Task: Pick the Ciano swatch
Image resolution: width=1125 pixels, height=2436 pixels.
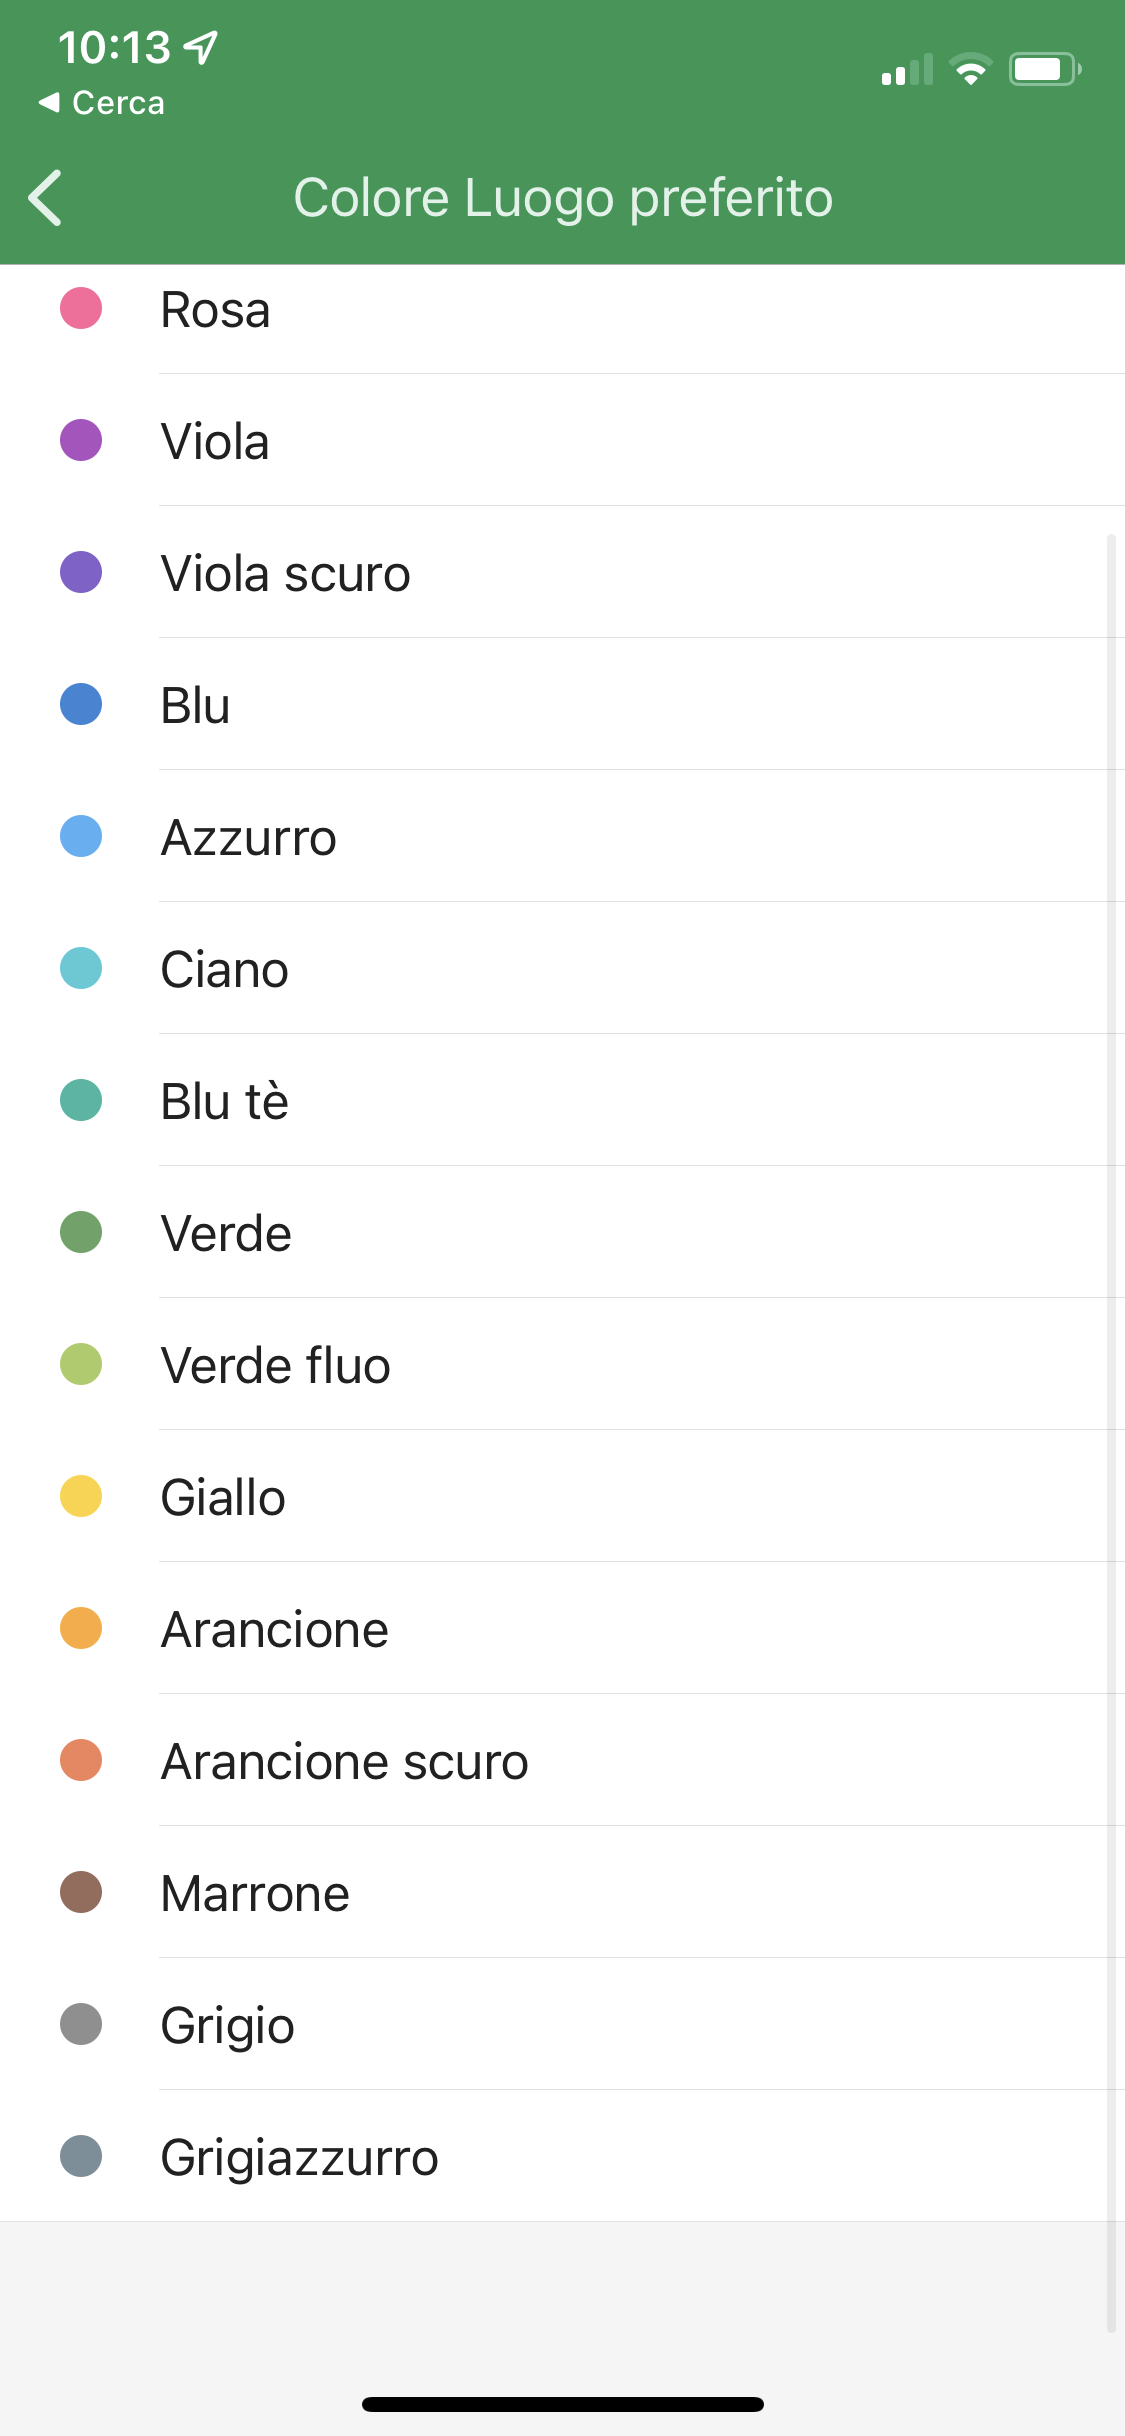Action: [81, 968]
